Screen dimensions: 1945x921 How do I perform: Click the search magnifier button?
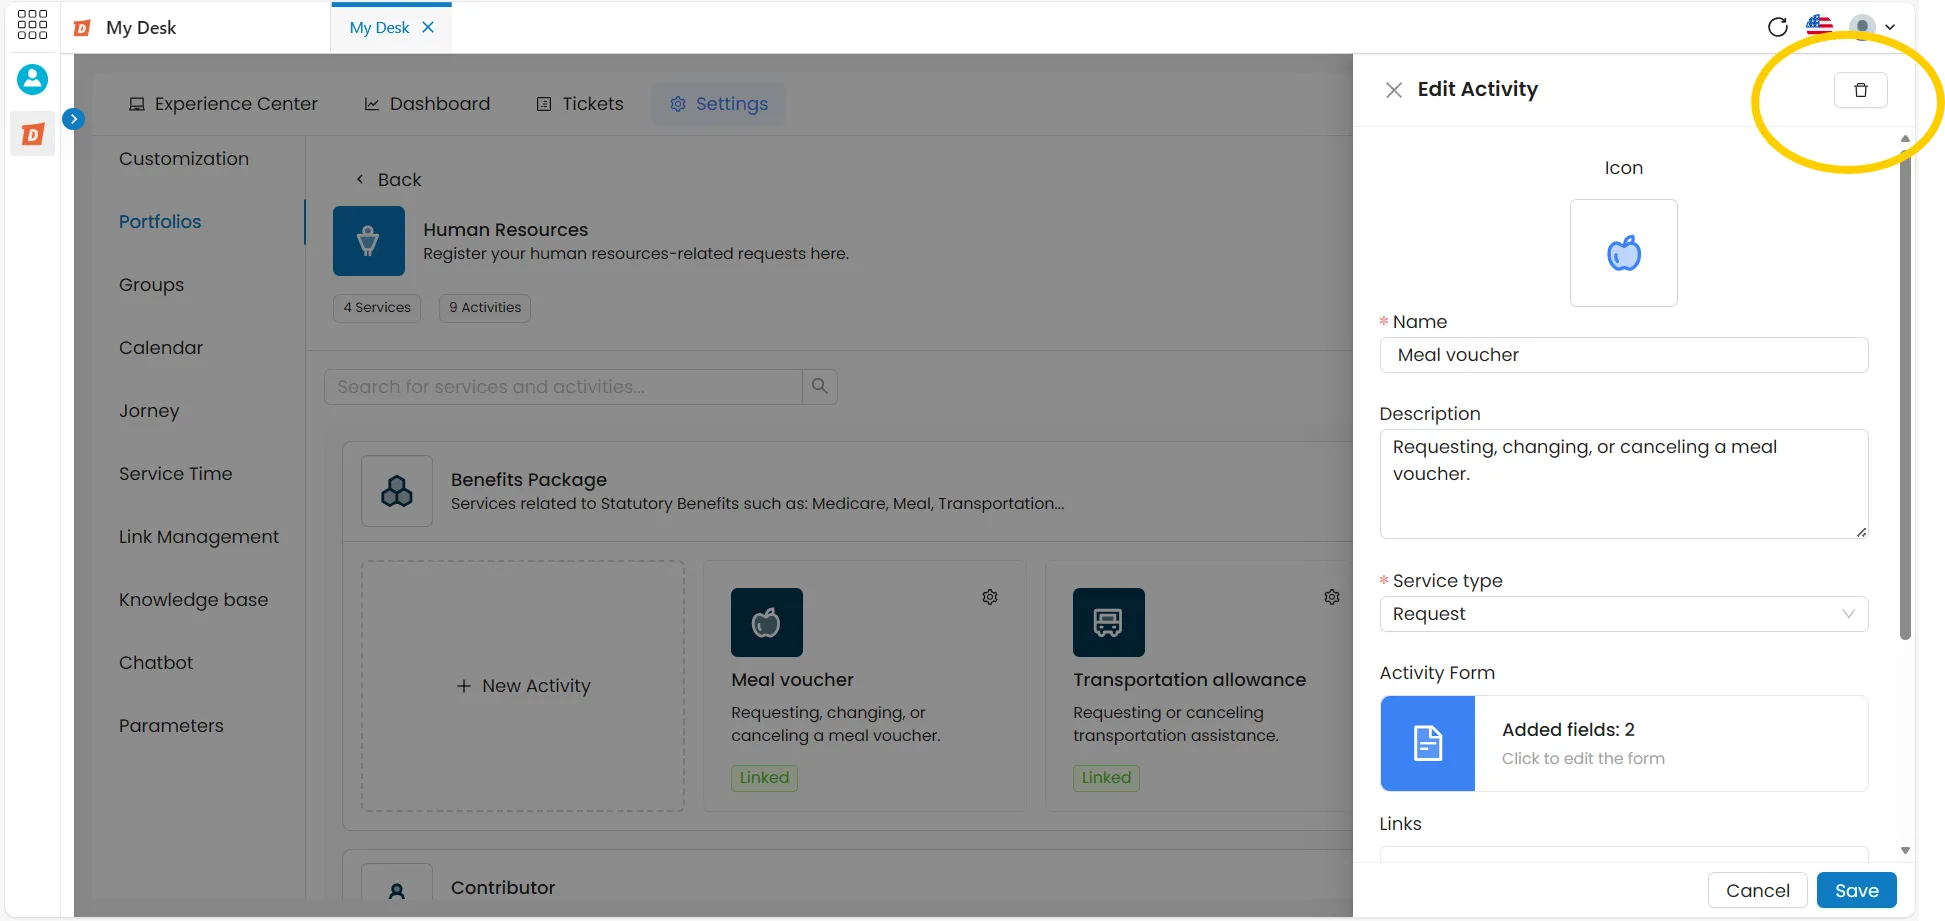(819, 387)
